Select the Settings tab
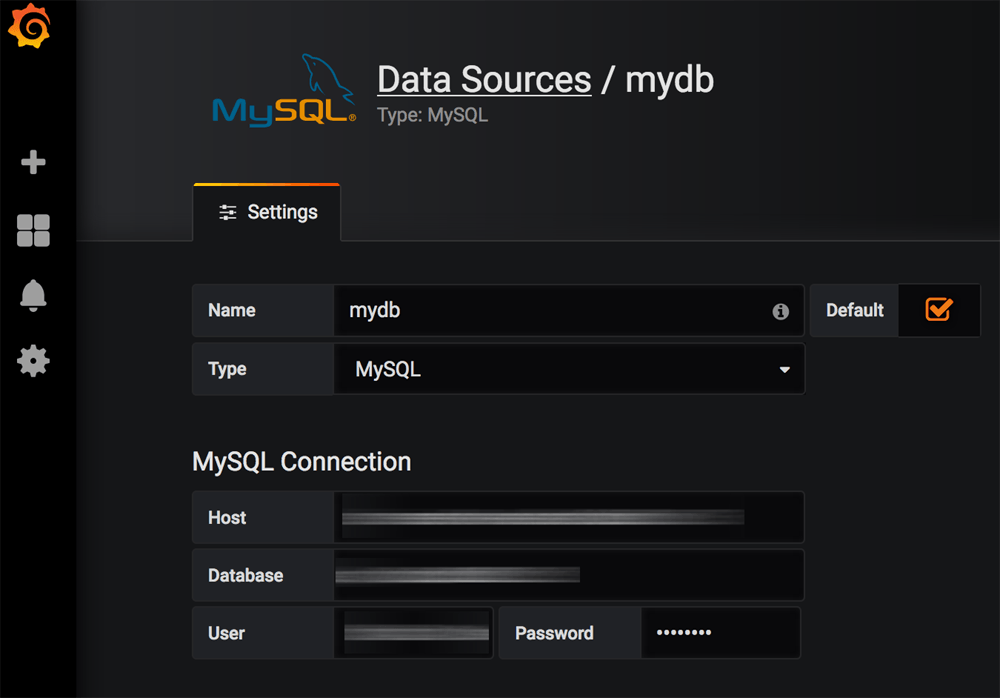 tap(267, 212)
